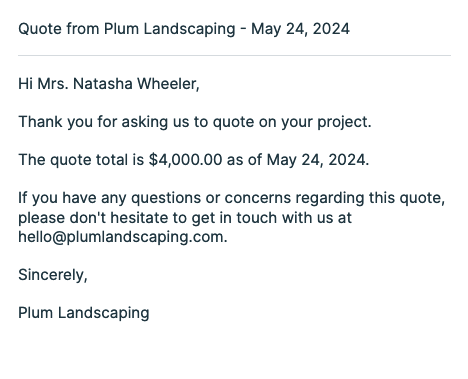Click Plum Landscaping in the subject line
This screenshot has height=379, width=468.
170,29
